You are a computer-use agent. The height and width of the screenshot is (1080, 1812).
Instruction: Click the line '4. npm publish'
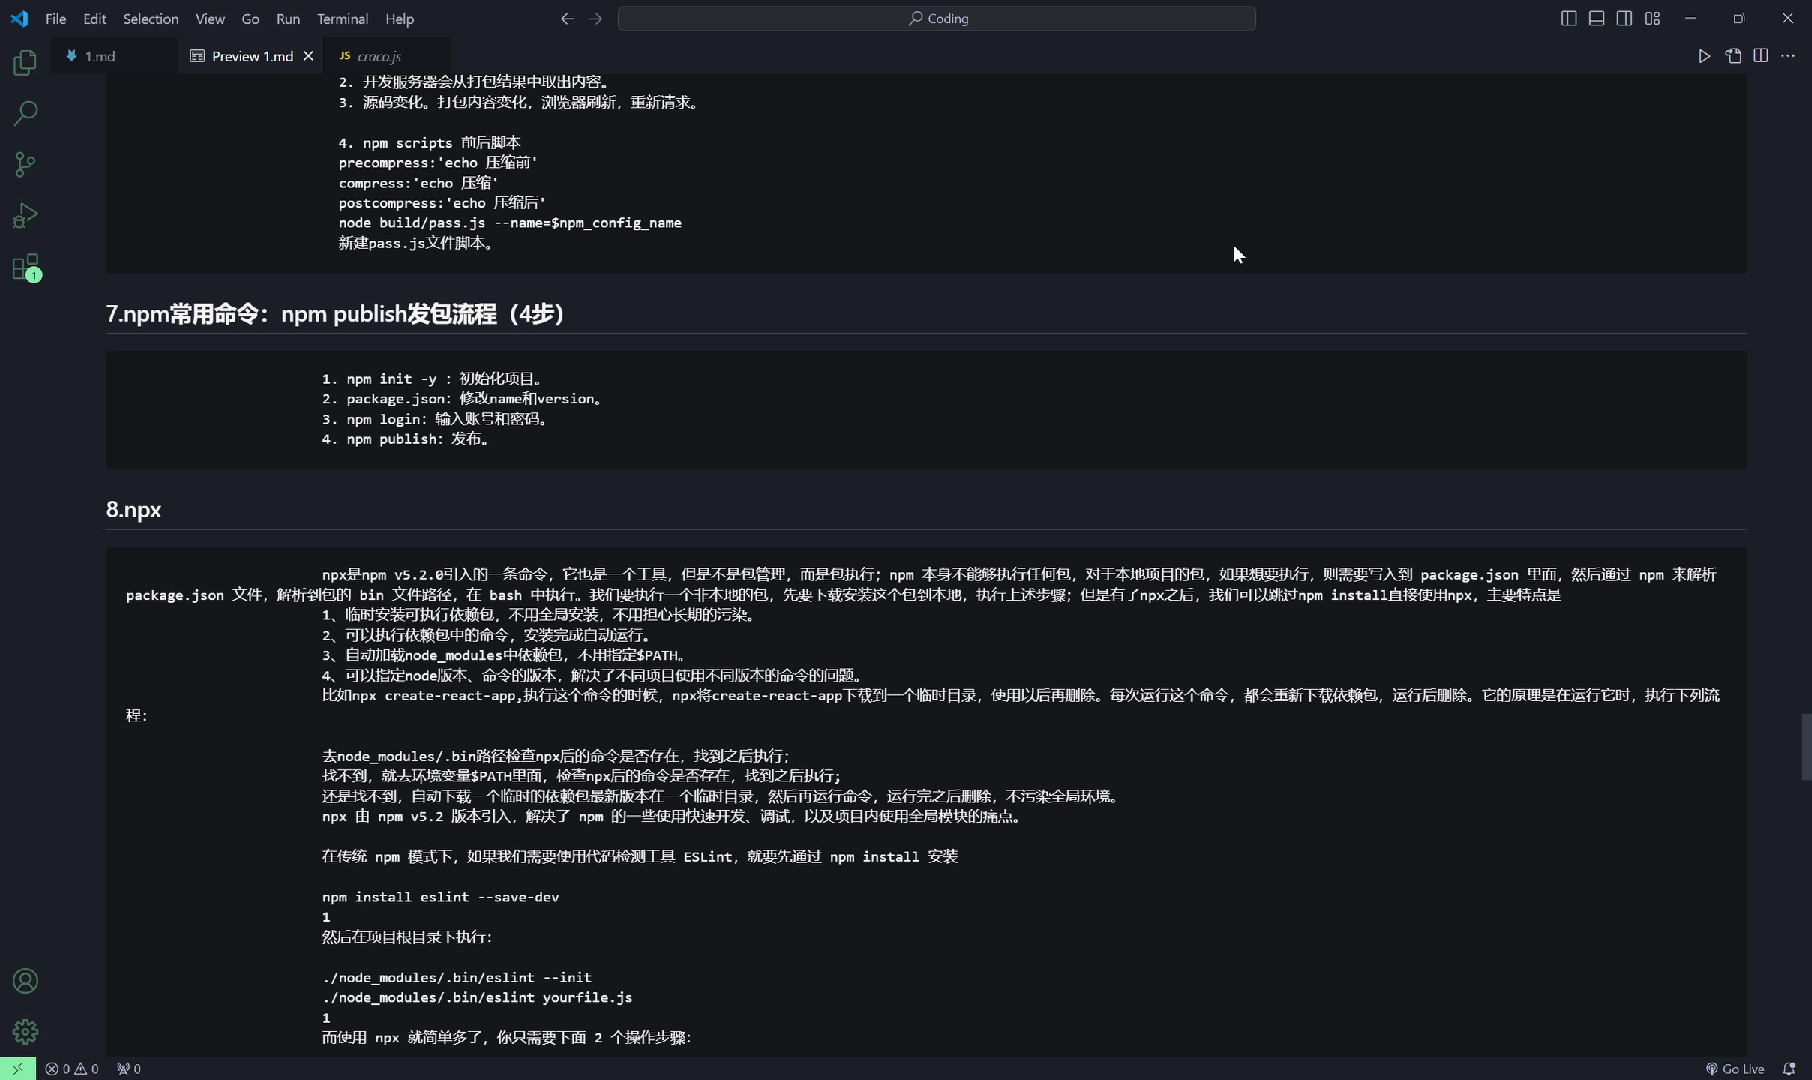[x=405, y=439]
